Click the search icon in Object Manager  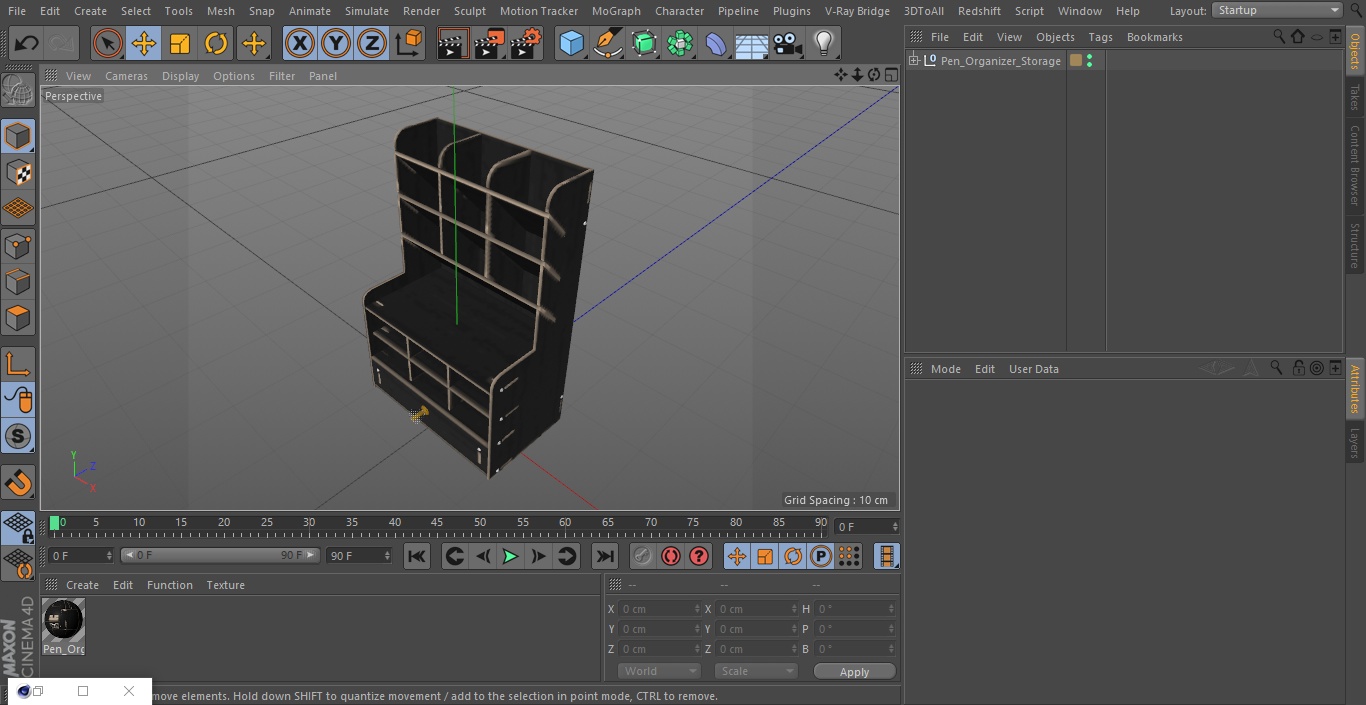point(1278,37)
